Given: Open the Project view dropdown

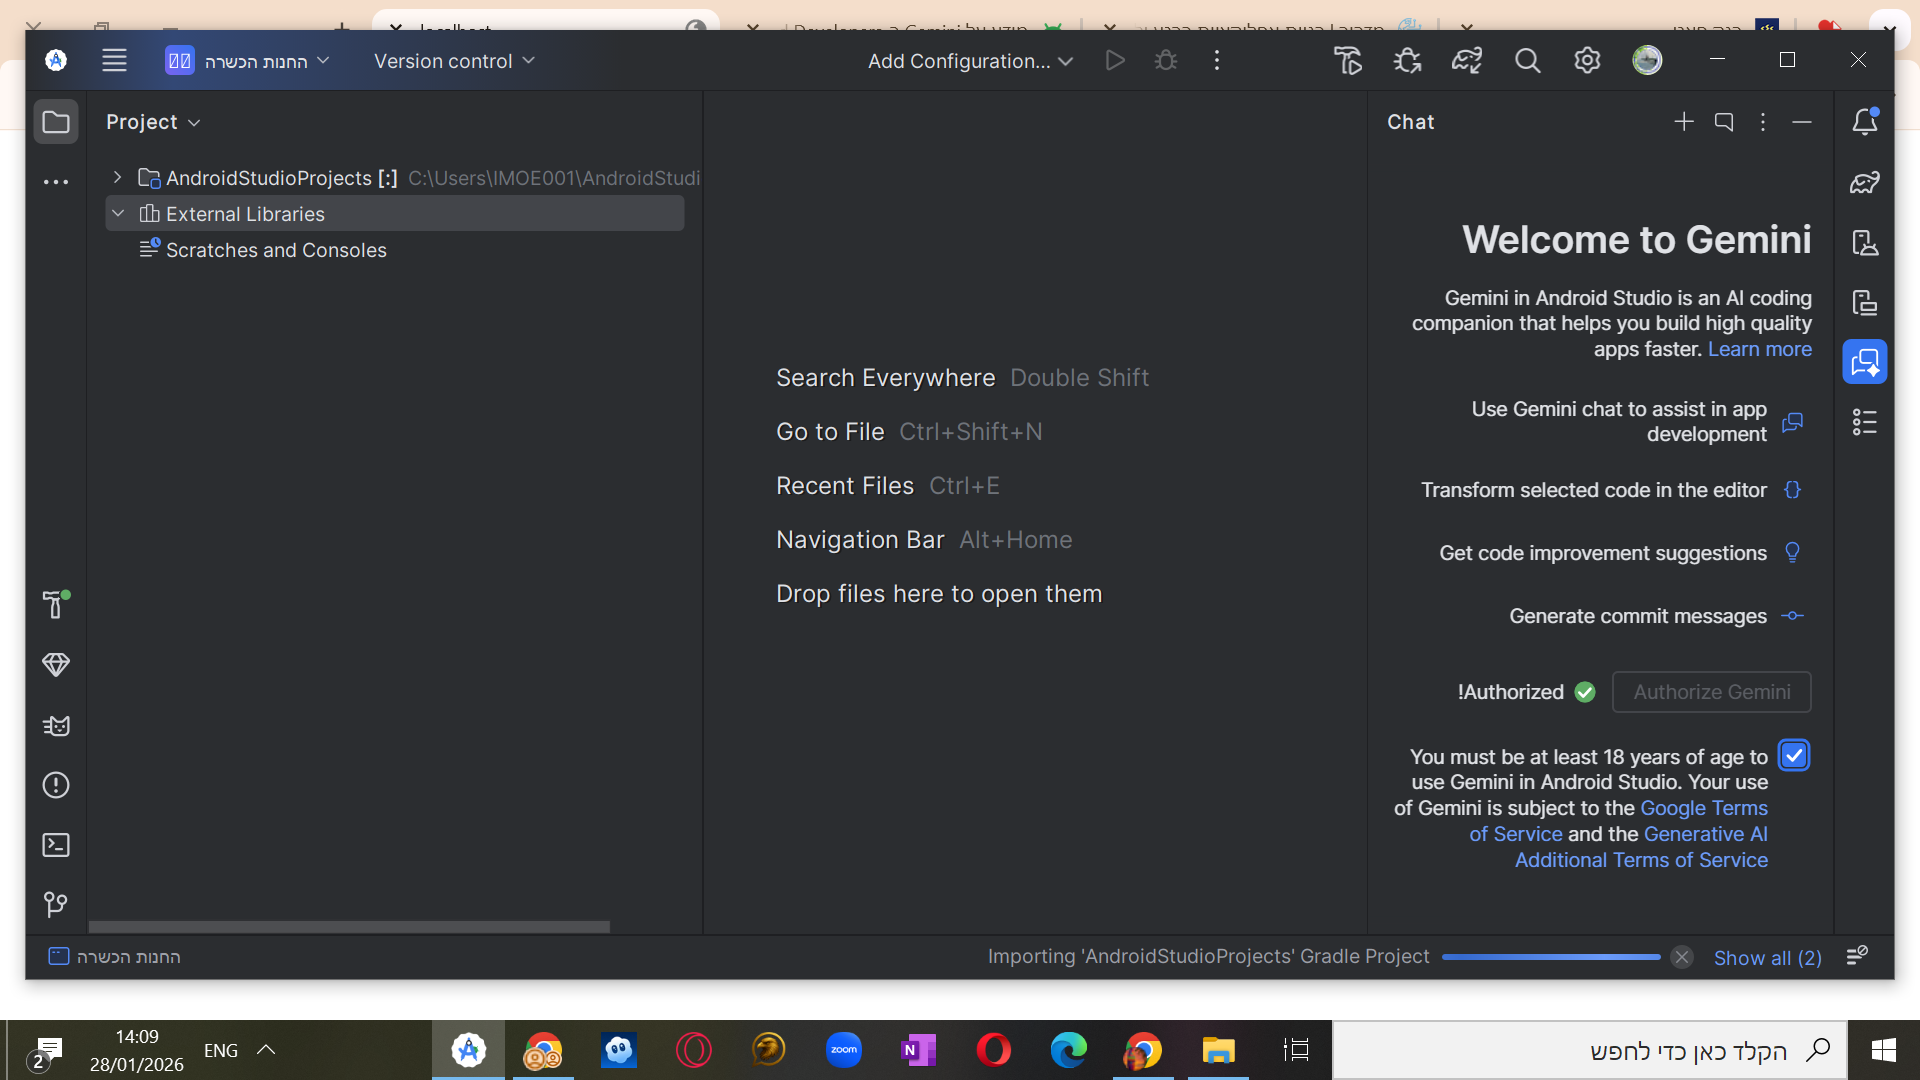Looking at the screenshot, I should tap(153, 122).
